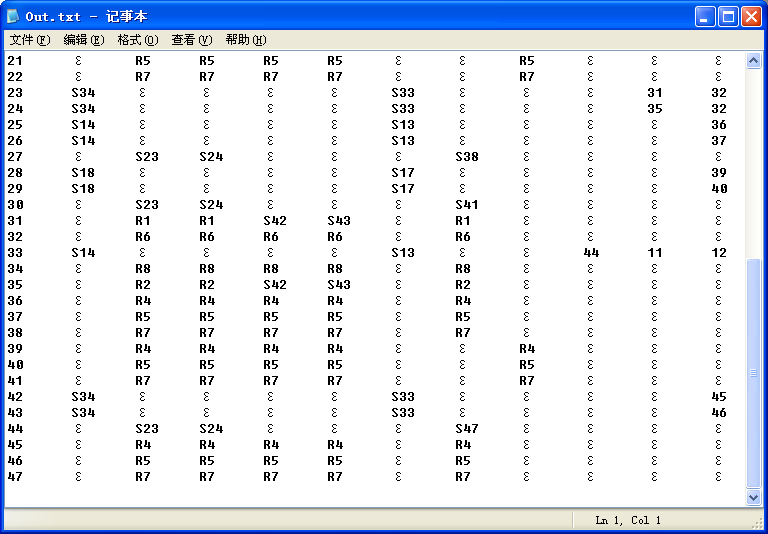Click value 45 at end of row 42

click(x=719, y=397)
